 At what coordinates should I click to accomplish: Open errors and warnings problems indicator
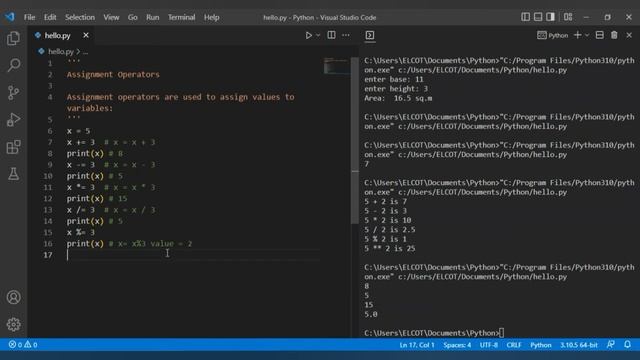pyautogui.click(x=23, y=345)
